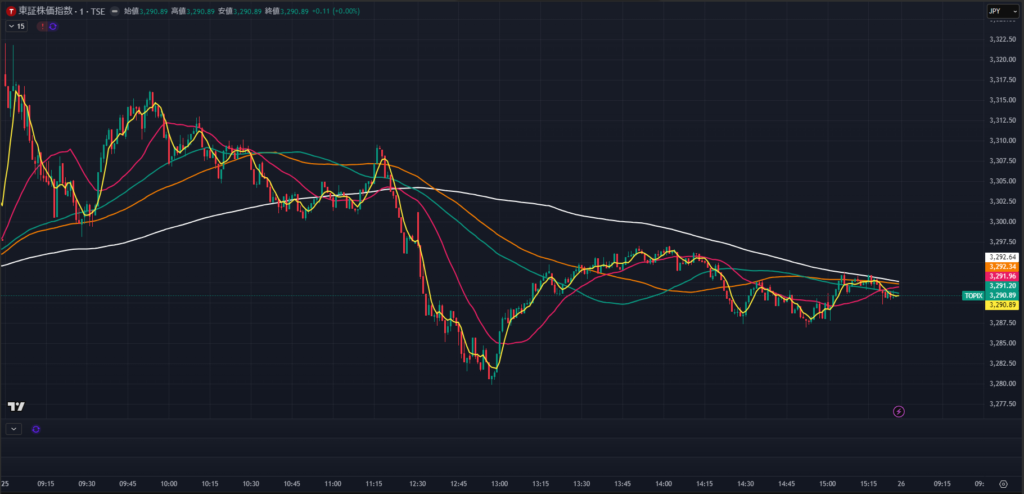Select the white 3,292.64 price label
1024x494 pixels.
point(1001,258)
